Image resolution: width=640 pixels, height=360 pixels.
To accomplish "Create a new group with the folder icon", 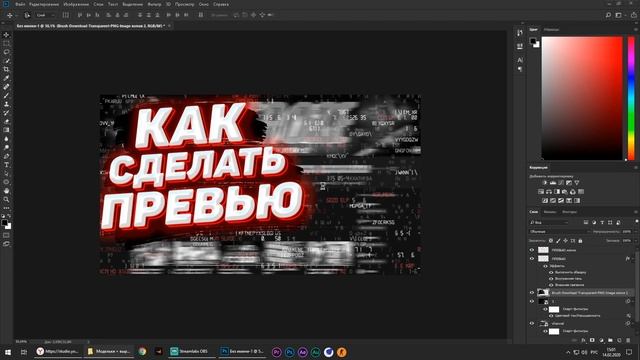I will (x=610, y=340).
